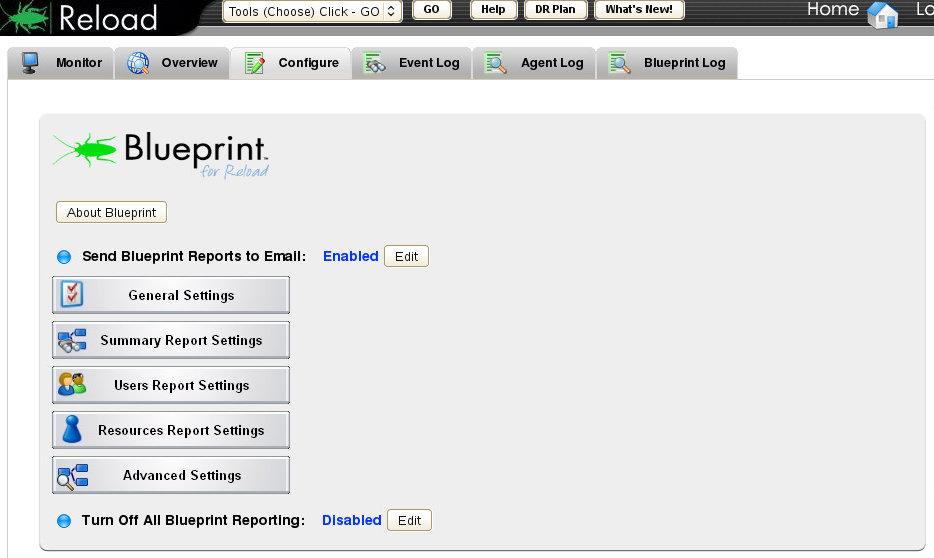Open Summary Report Settings
The width and height of the screenshot is (934, 558).
[x=171, y=340]
